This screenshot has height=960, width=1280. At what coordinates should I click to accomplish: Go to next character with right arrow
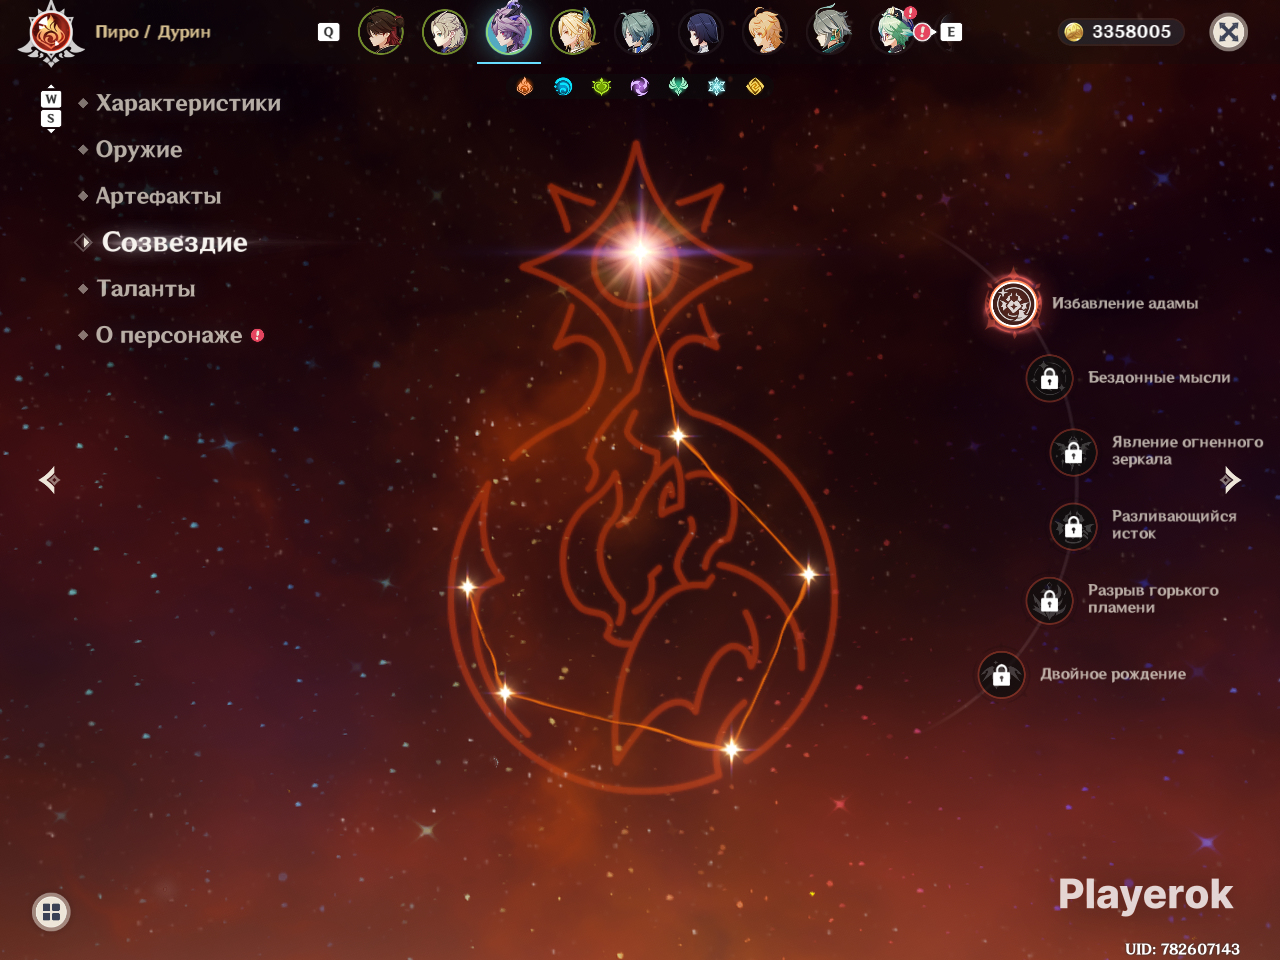(x=1231, y=480)
